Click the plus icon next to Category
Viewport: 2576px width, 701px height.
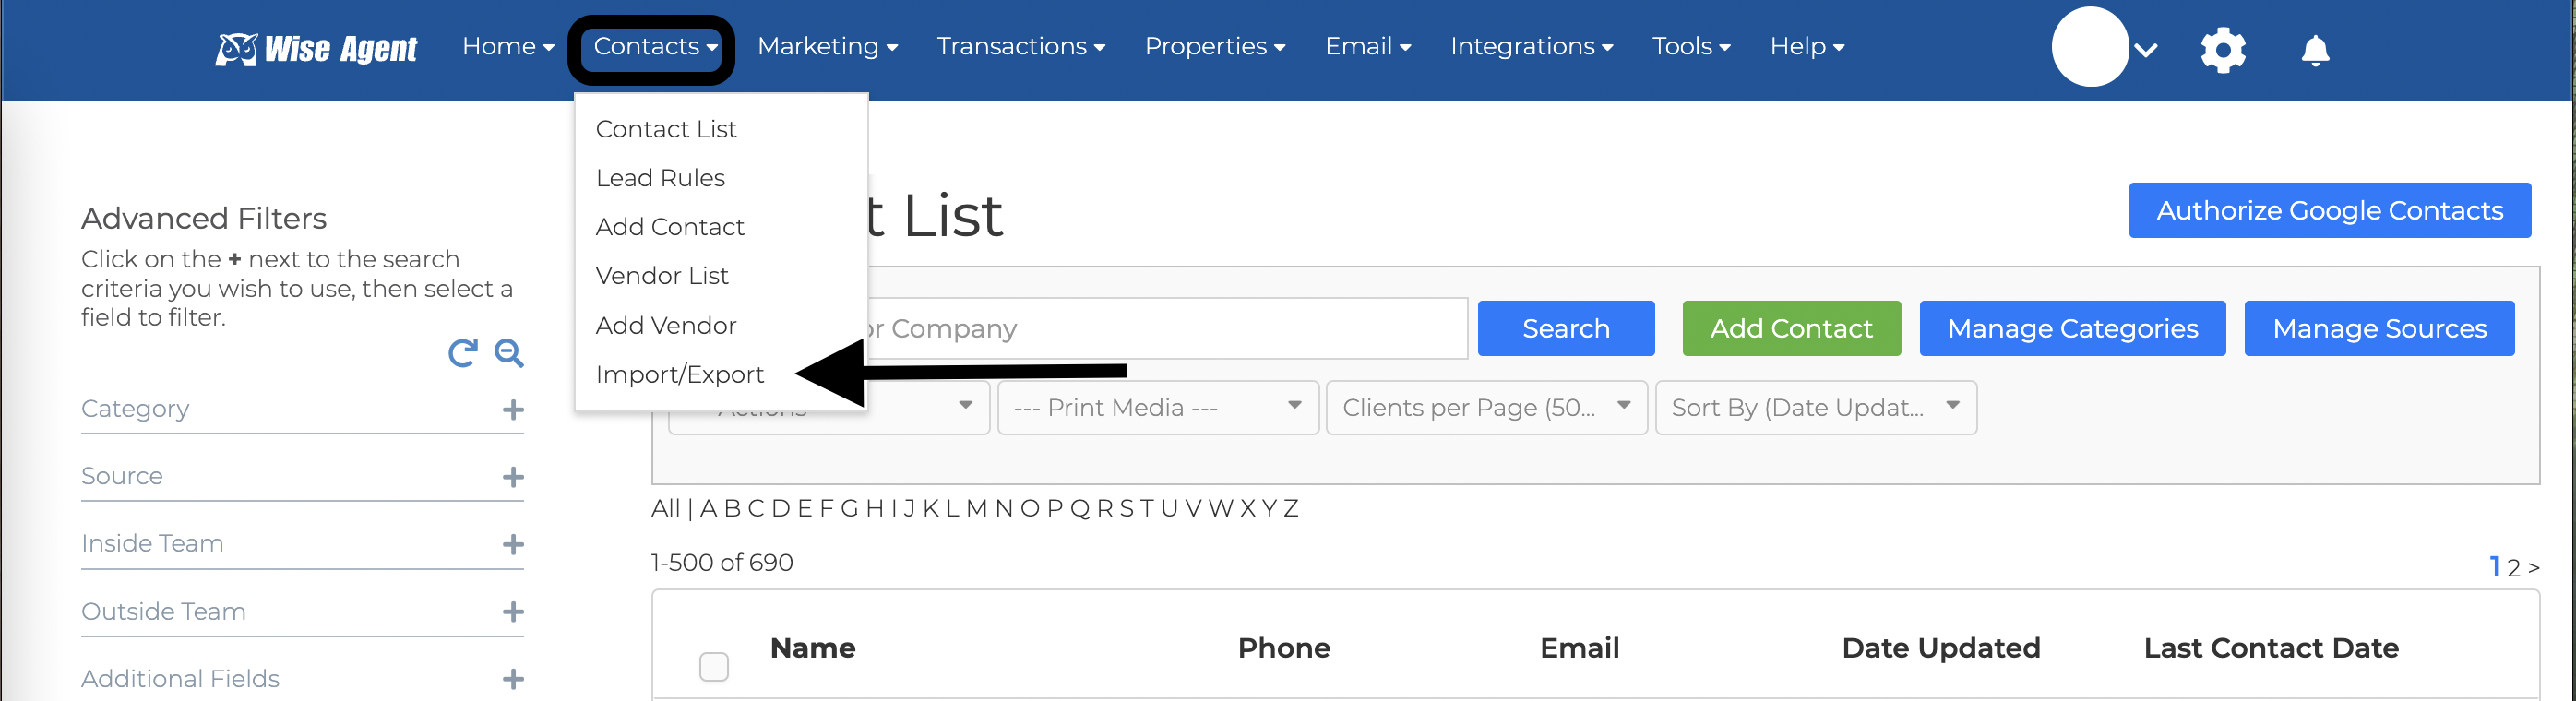click(x=513, y=410)
